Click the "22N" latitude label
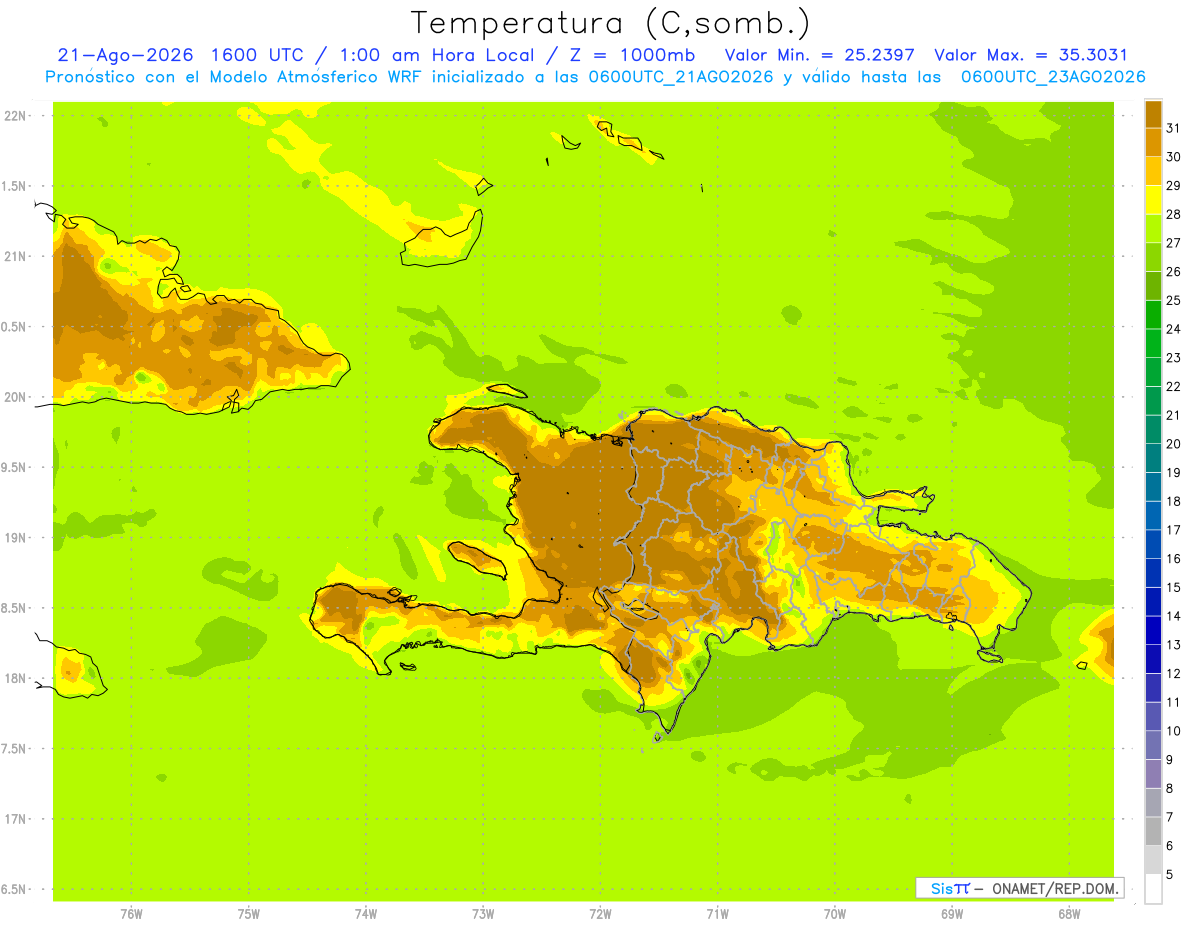The width and height of the screenshot is (1200, 927). pyautogui.click(x=15, y=116)
